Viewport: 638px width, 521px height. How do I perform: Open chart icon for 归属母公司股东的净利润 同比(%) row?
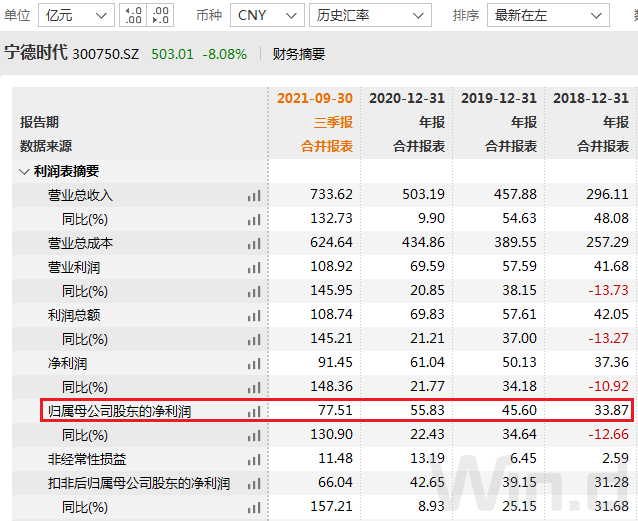pos(254,436)
